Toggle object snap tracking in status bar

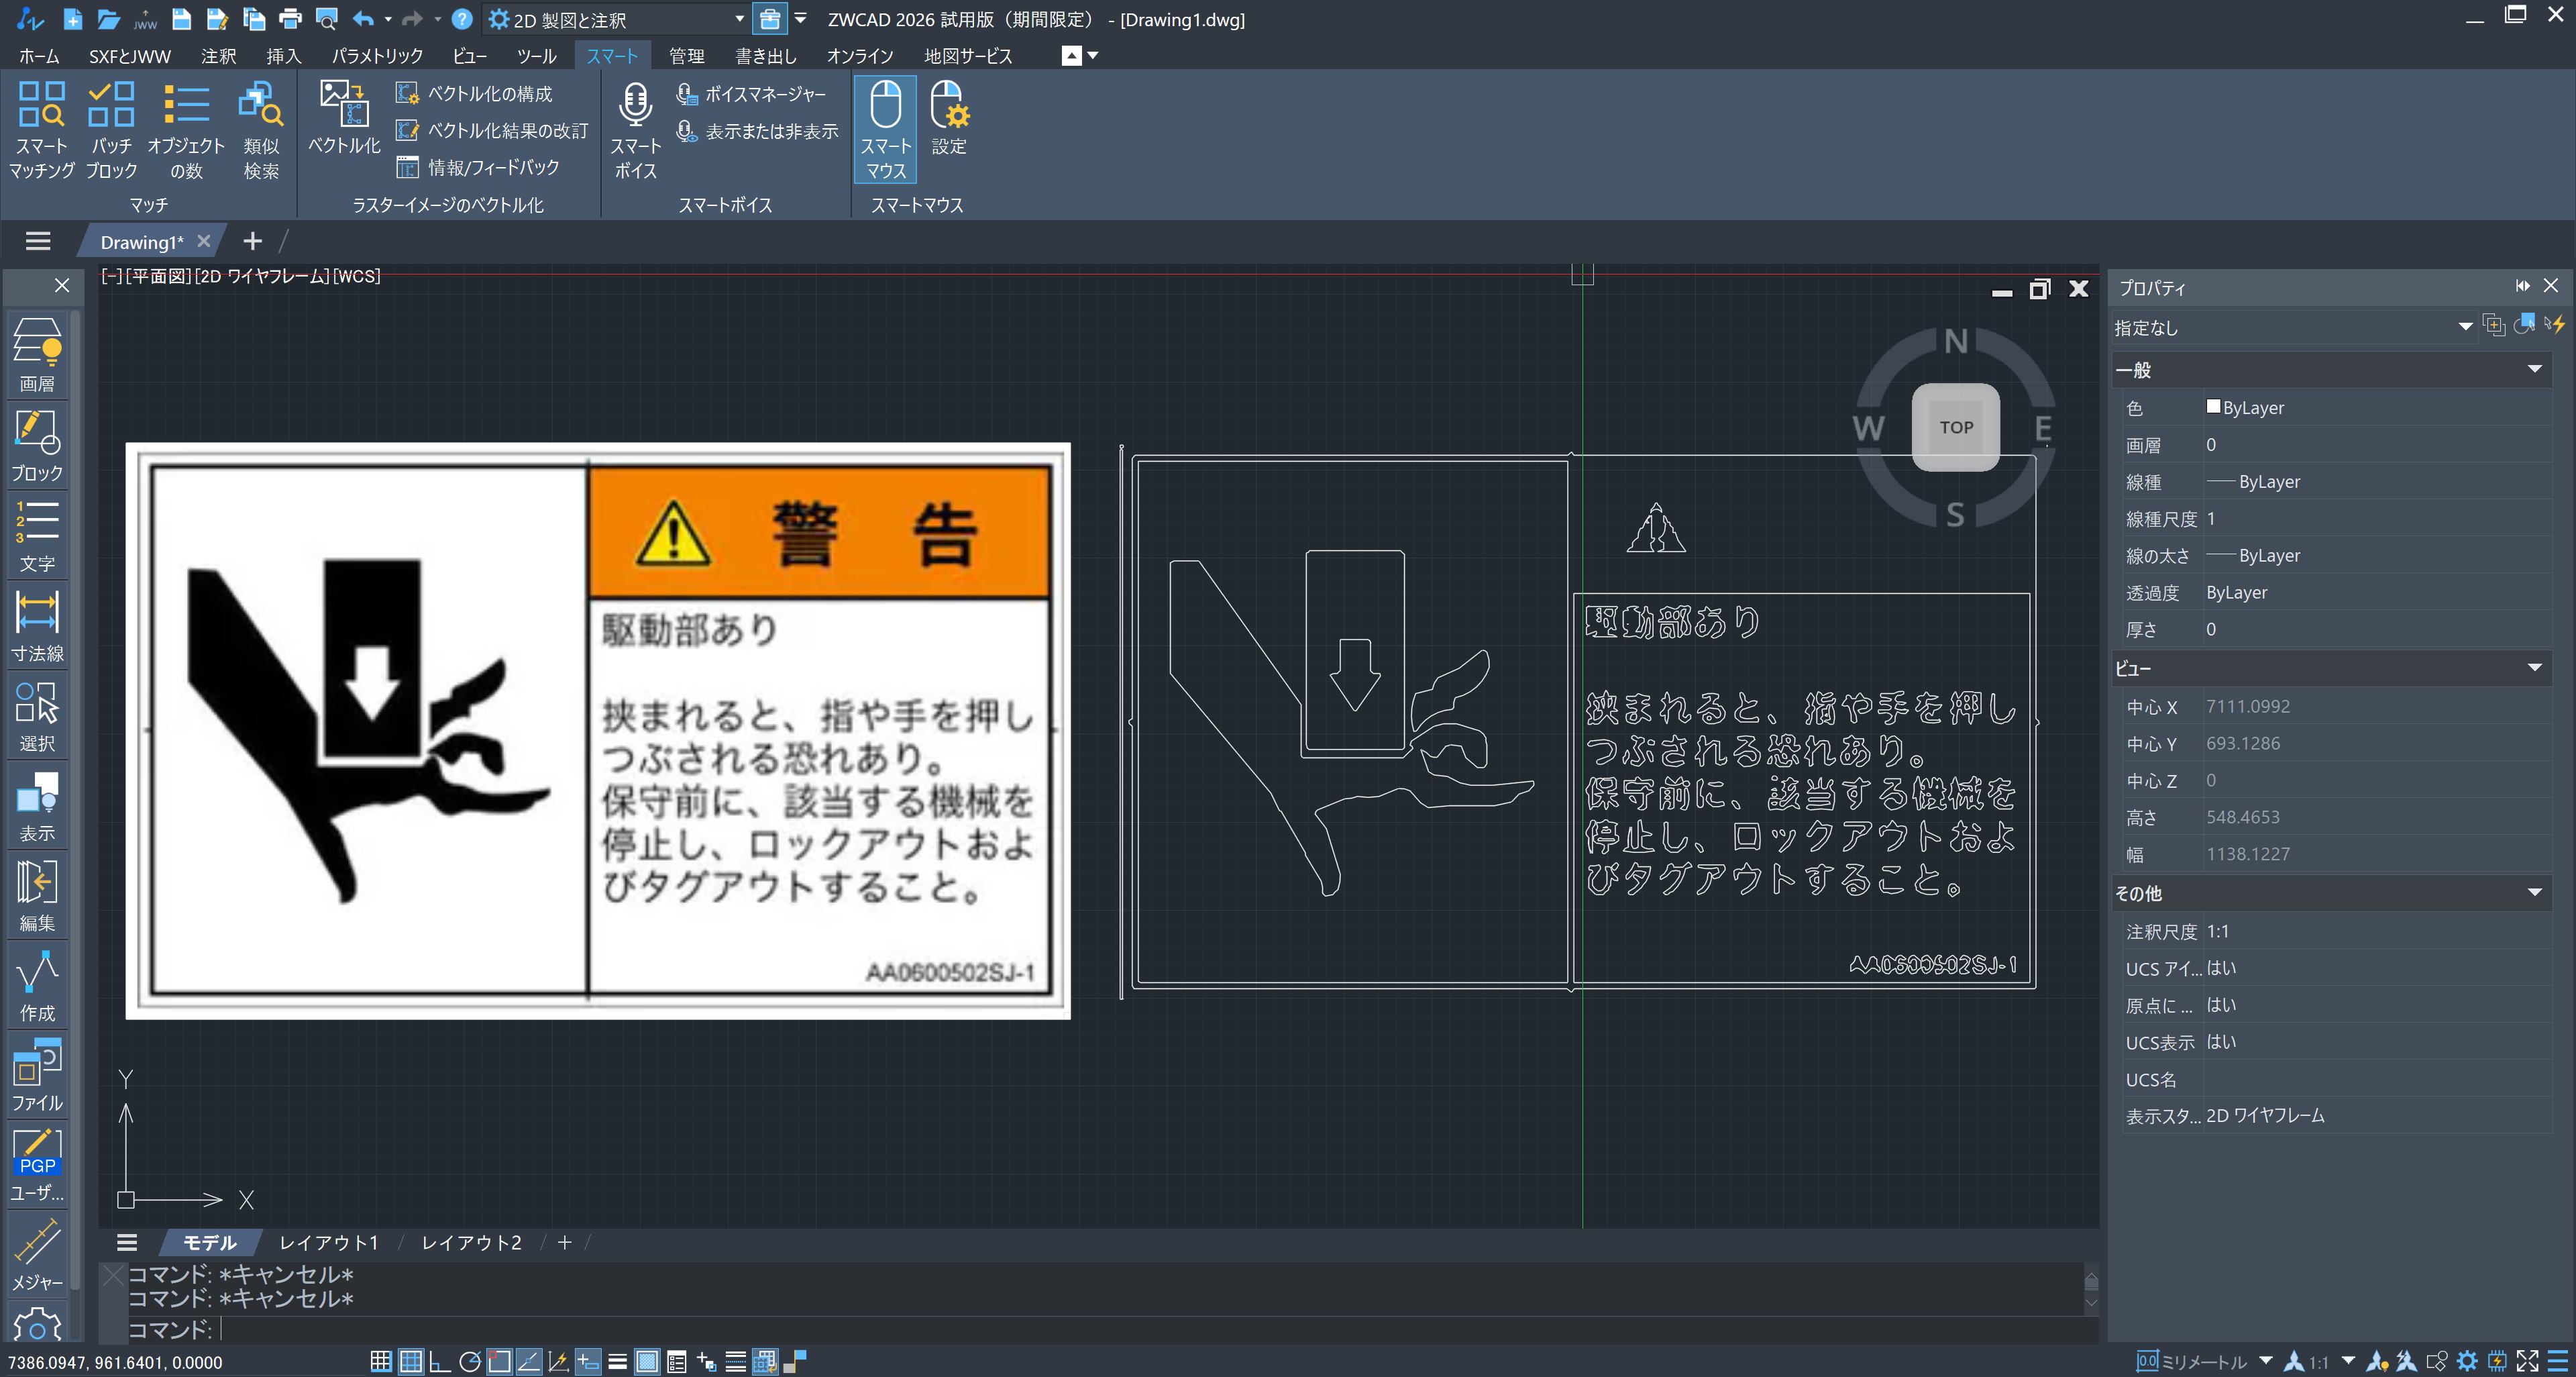[x=529, y=1361]
